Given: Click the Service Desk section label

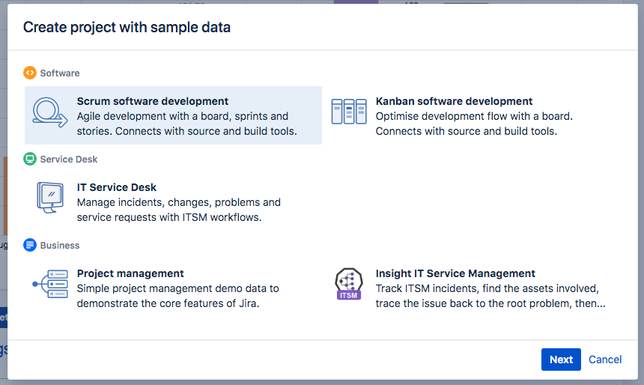Looking at the screenshot, I should tap(69, 159).
